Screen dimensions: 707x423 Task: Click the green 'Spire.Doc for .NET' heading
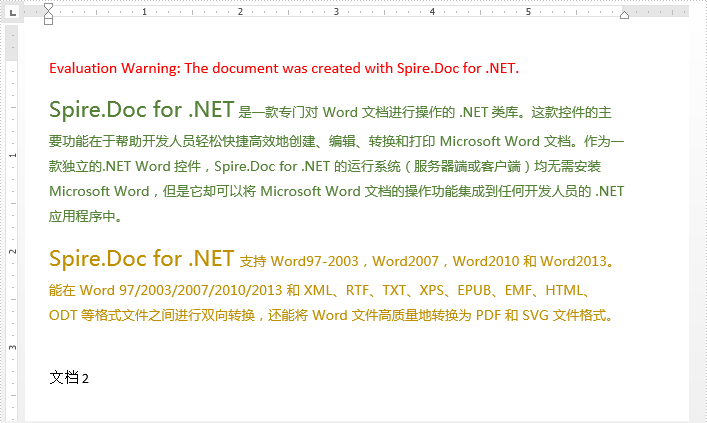pyautogui.click(x=141, y=110)
